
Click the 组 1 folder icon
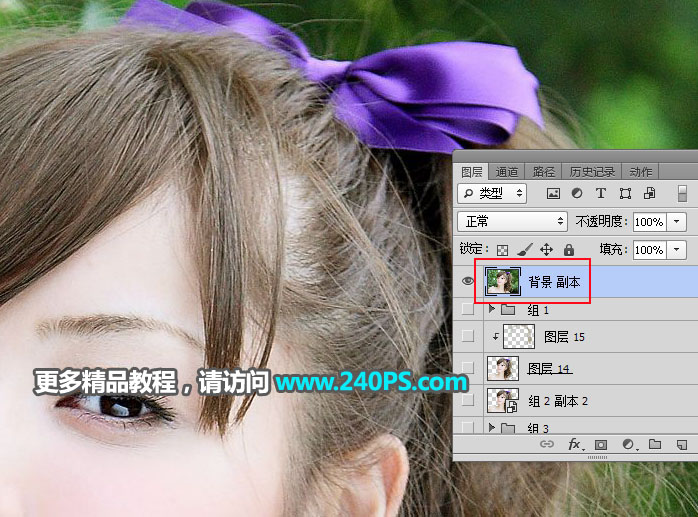[x=508, y=309]
